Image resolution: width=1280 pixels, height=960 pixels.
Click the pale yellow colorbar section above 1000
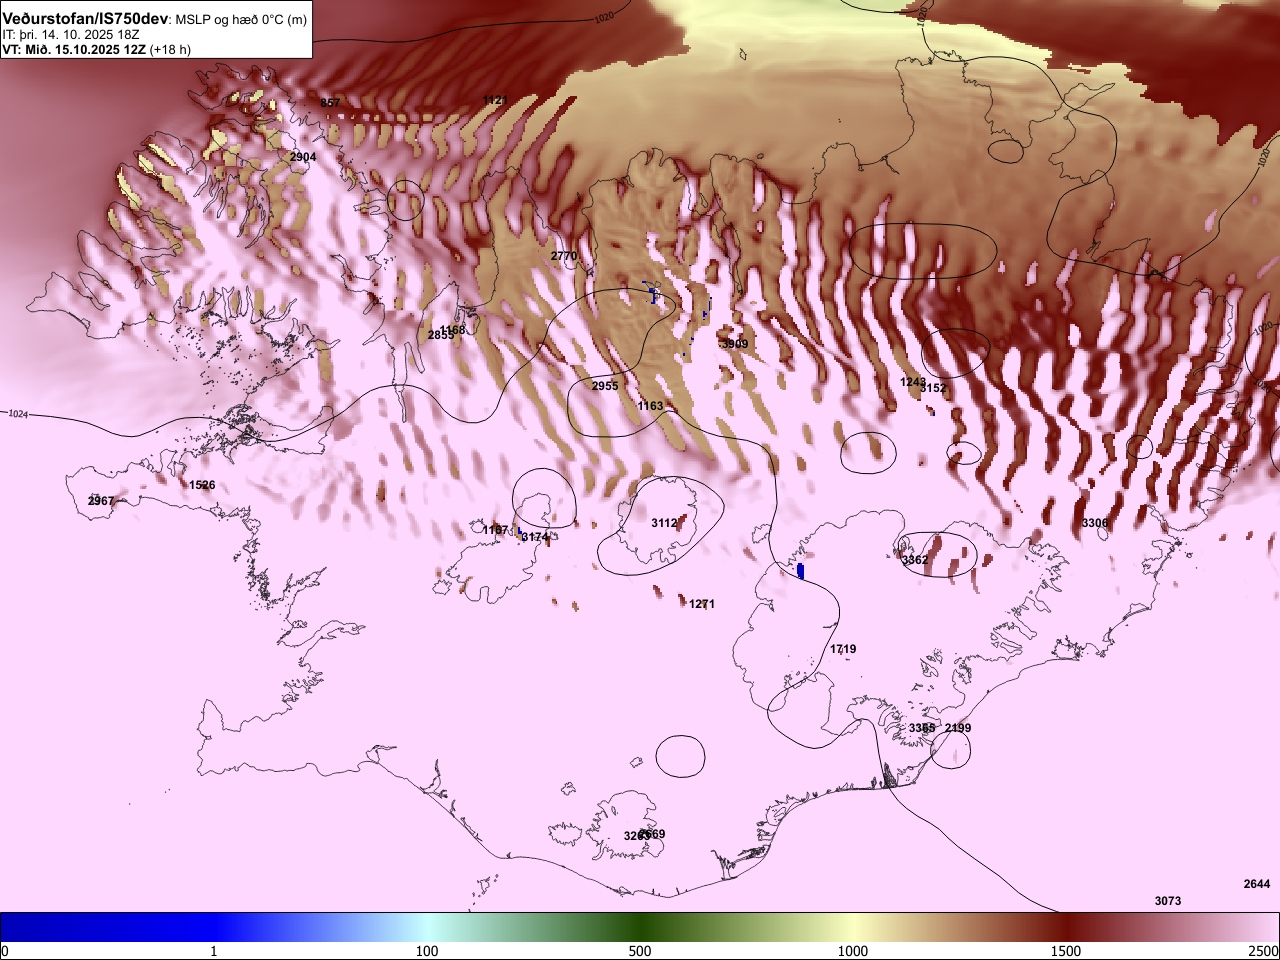[x=853, y=927]
